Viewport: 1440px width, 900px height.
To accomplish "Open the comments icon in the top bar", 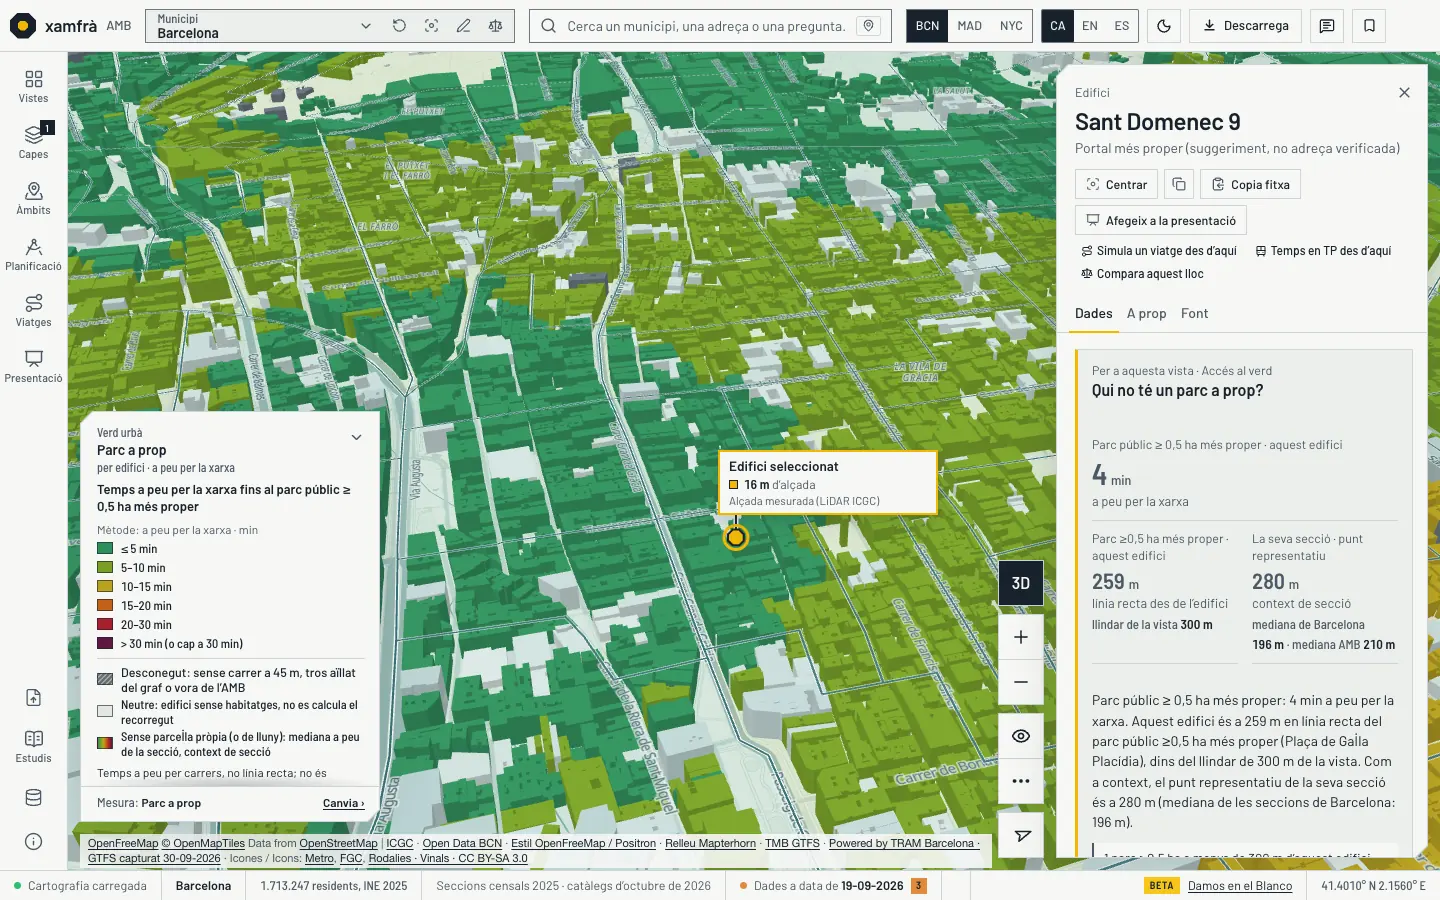I will [1327, 26].
